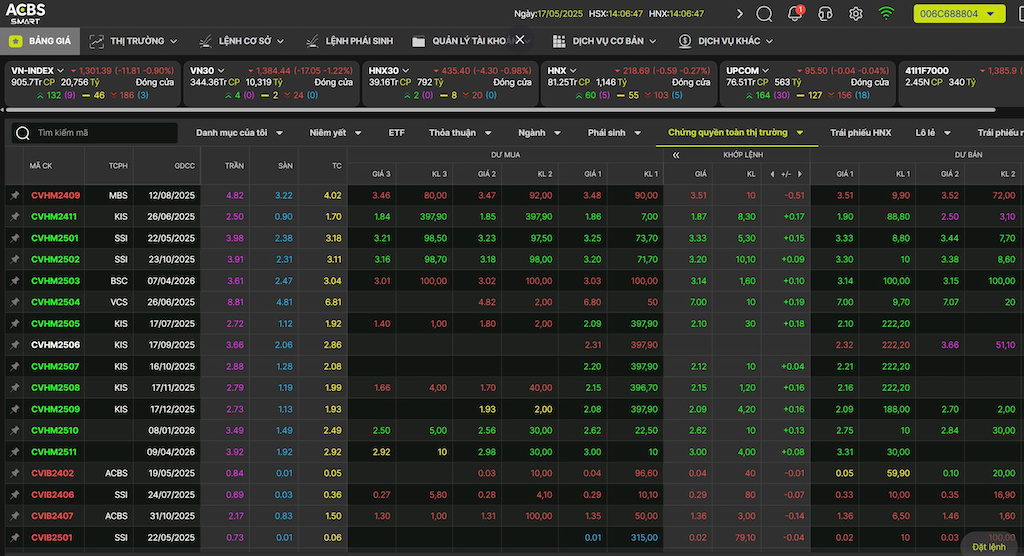Pin the CVHM2511 row
1024x556 pixels.
click(x=14, y=452)
